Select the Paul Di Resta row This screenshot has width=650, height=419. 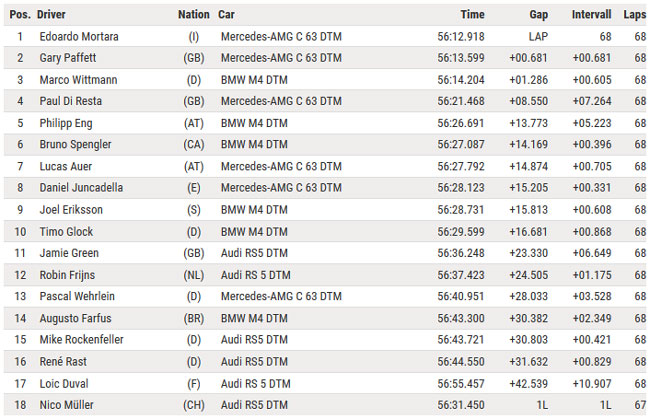pyautogui.click(x=325, y=101)
